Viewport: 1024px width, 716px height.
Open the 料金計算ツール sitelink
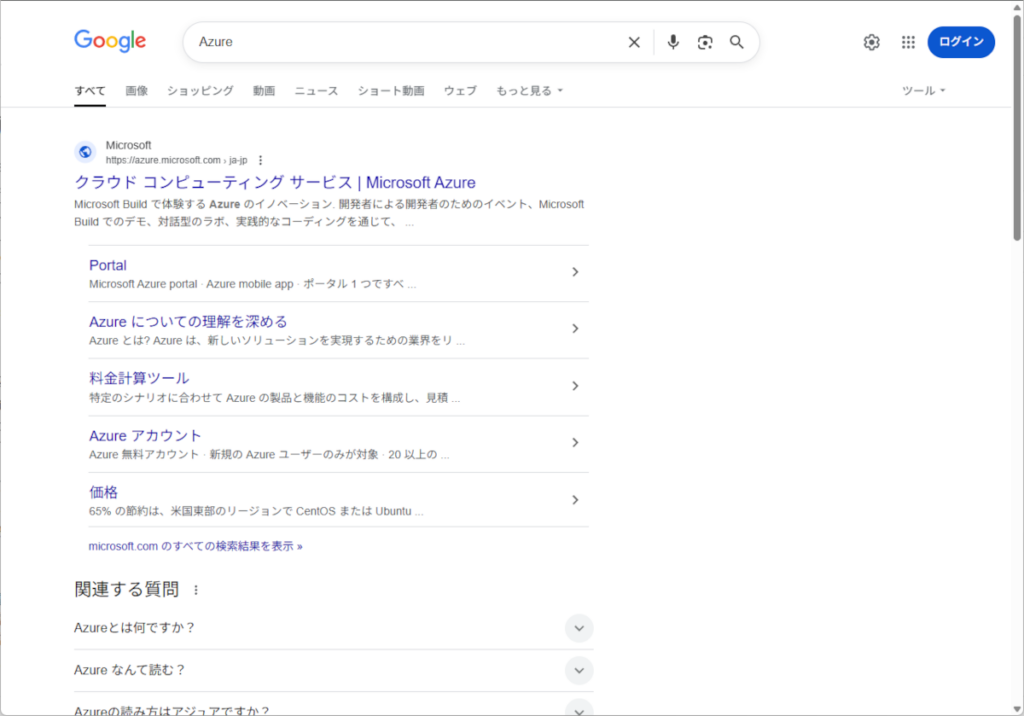pyautogui.click(x=139, y=378)
